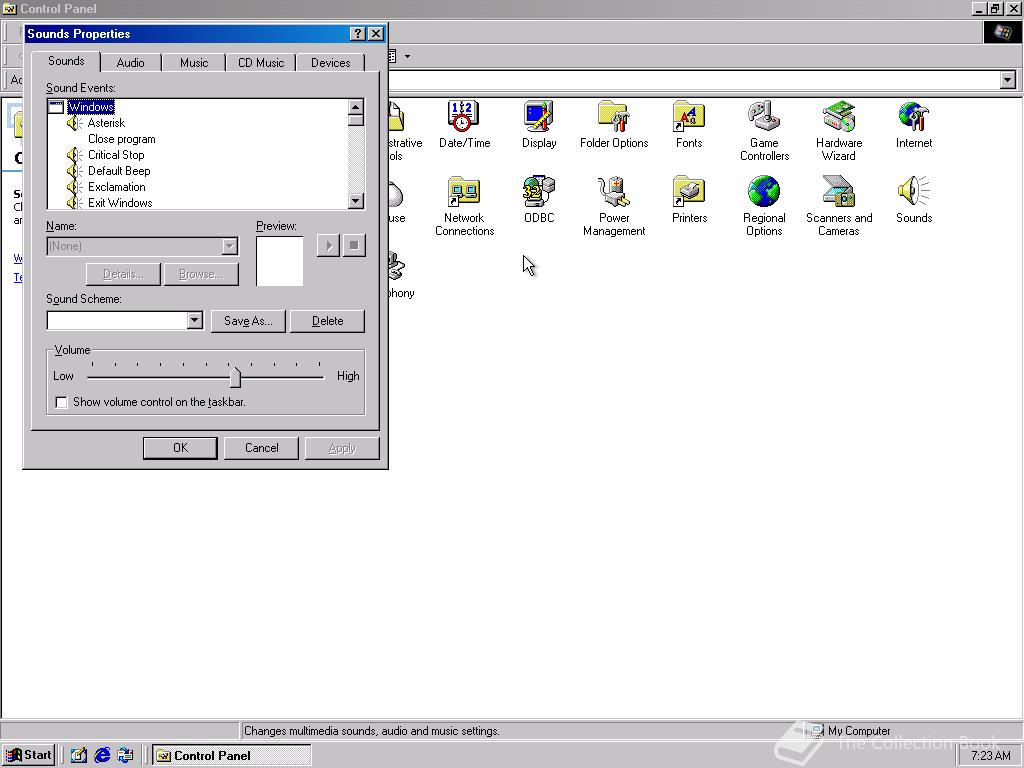Click OK in Sounds Properties
Image resolution: width=1024 pixels, height=768 pixels.
click(x=180, y=448)
